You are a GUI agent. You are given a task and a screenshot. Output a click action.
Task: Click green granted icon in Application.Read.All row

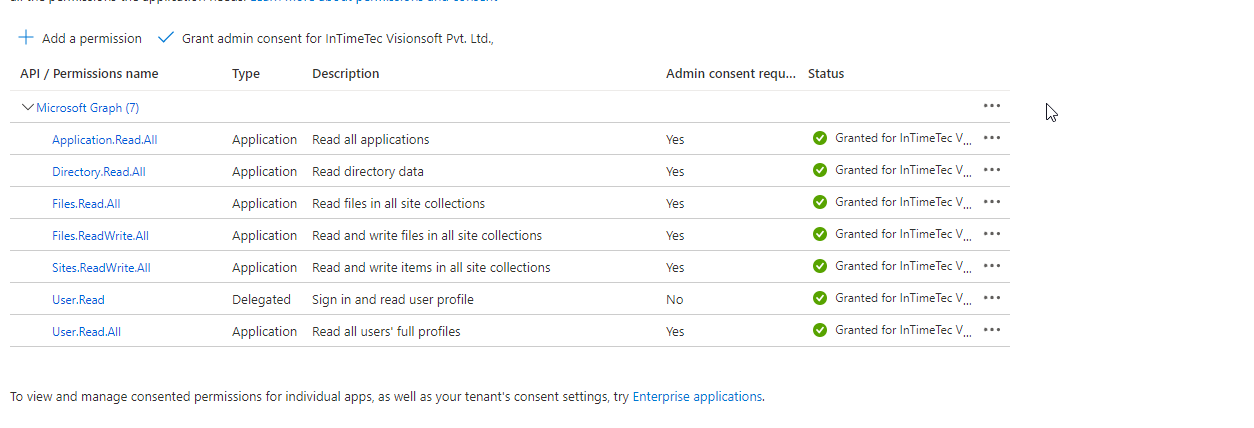(820, 138)
